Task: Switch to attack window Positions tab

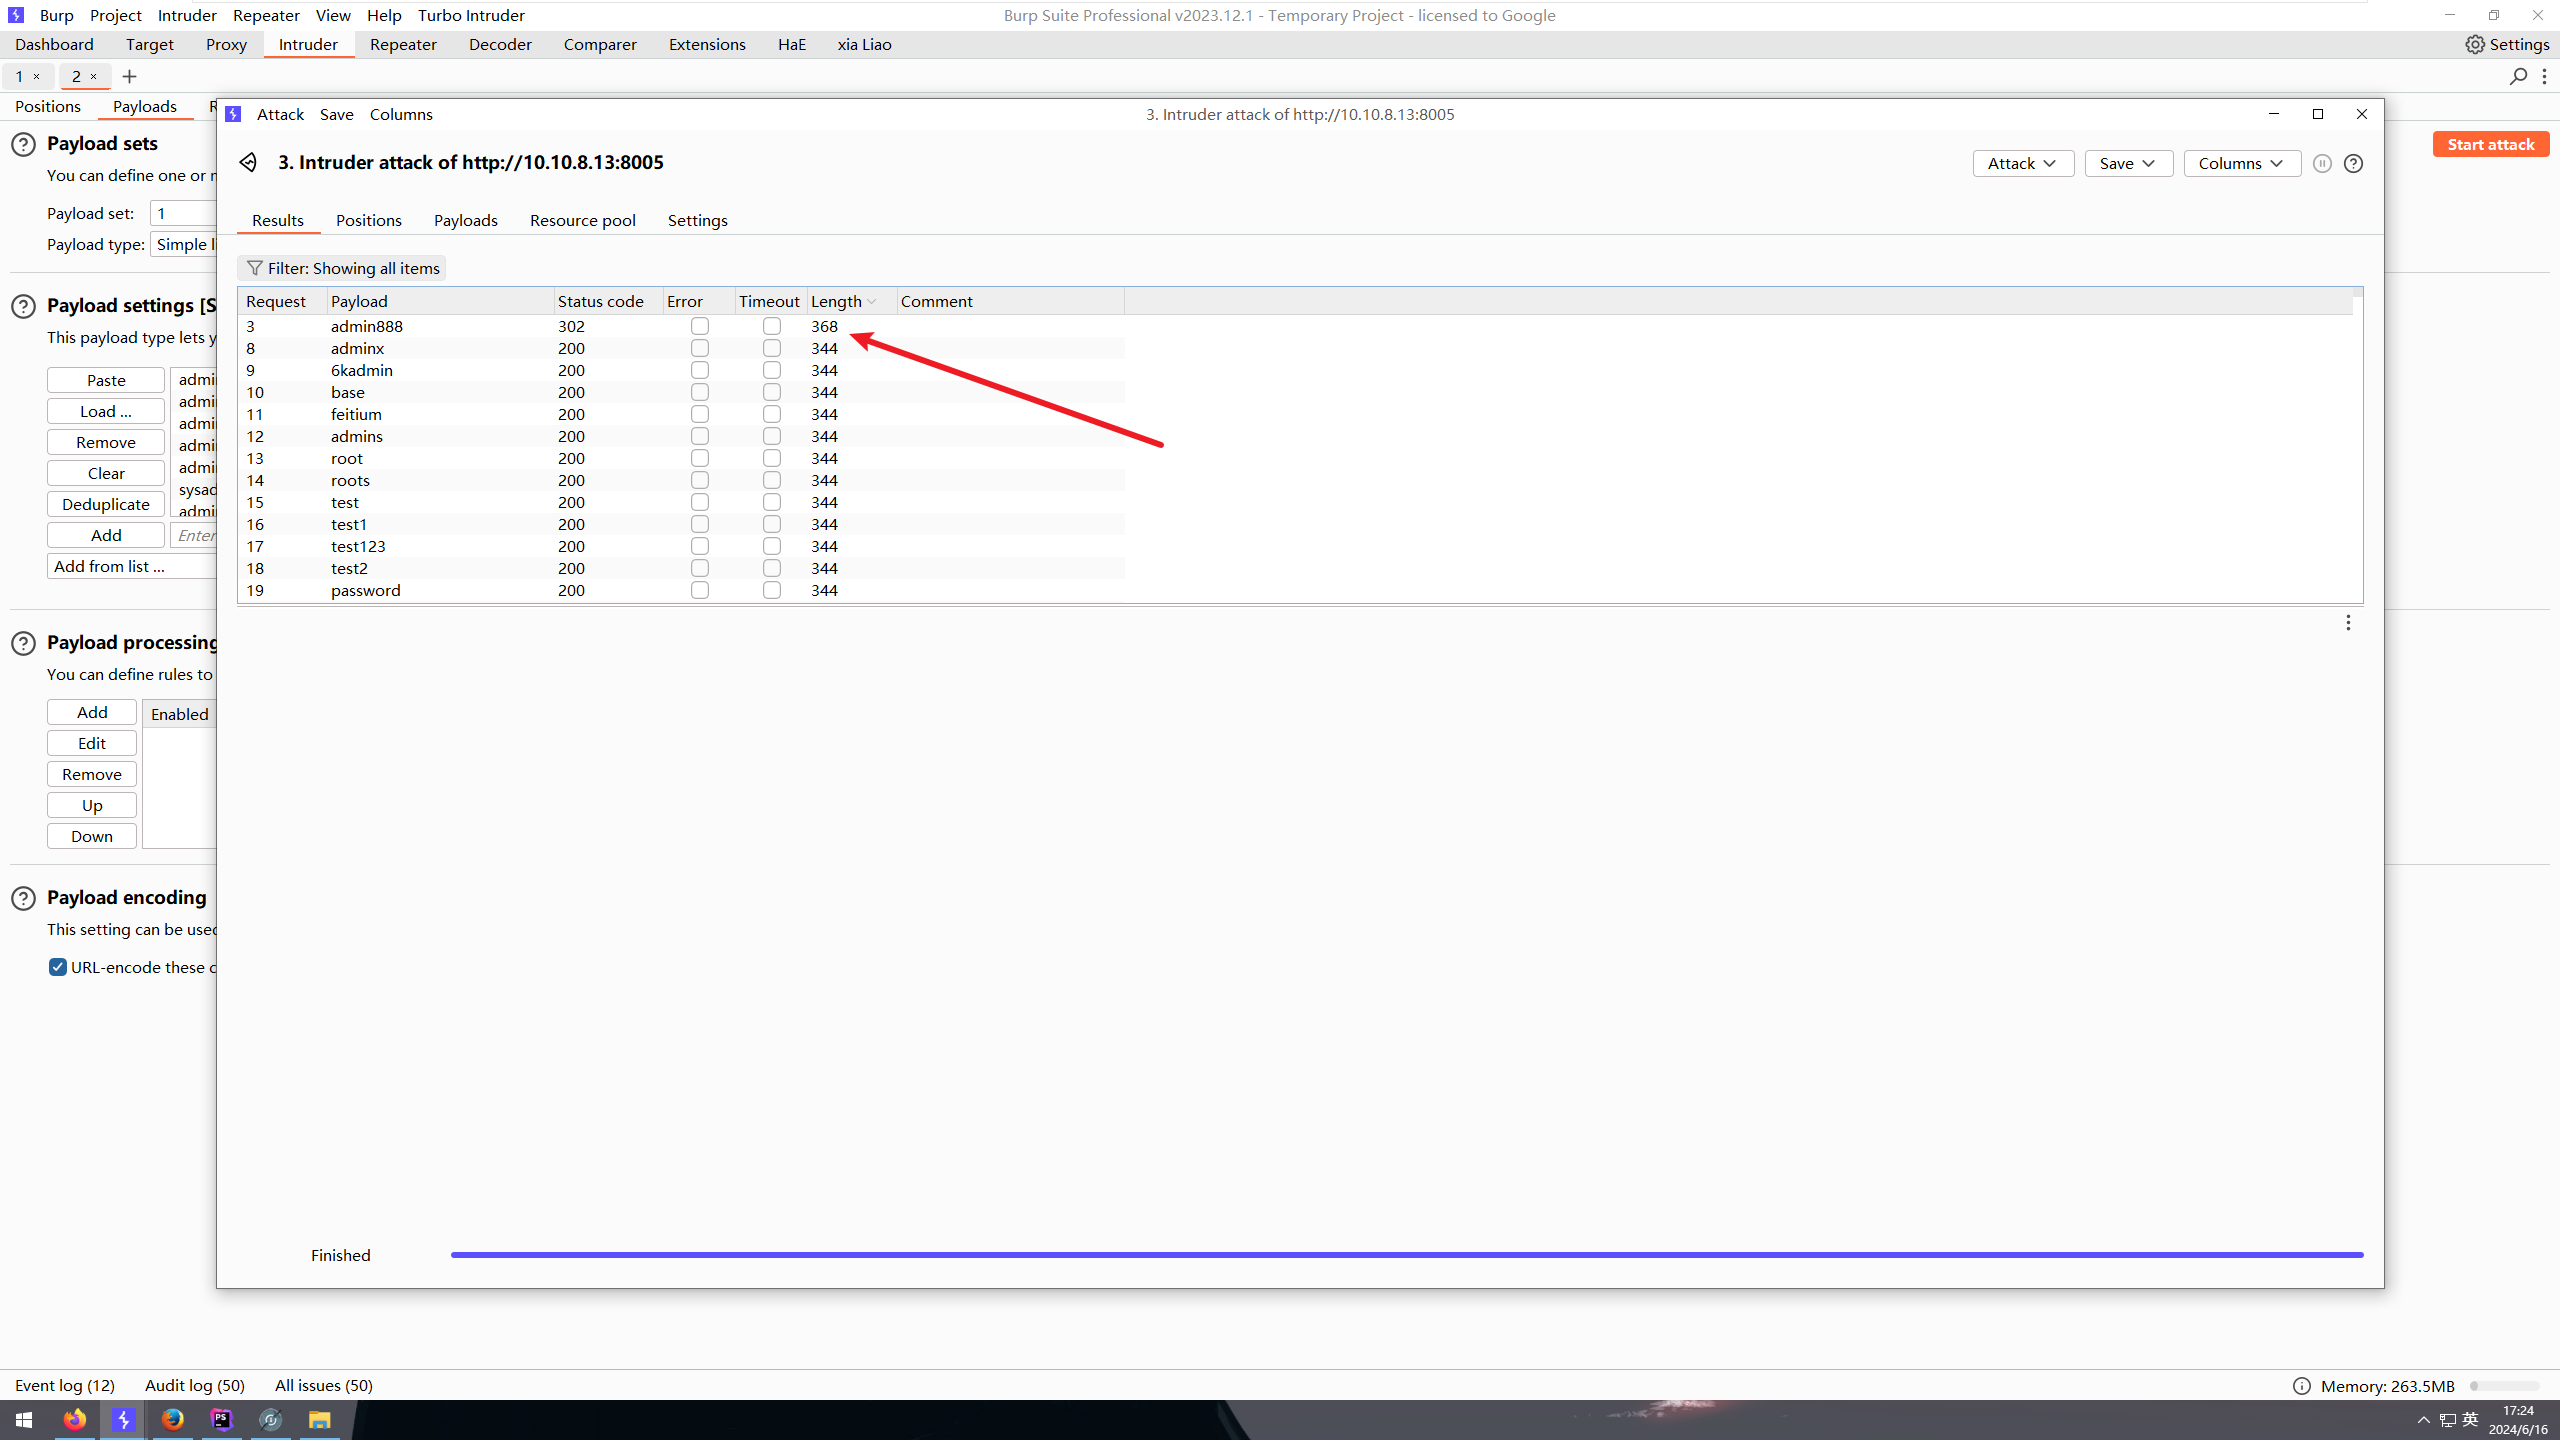Action: 369,220
